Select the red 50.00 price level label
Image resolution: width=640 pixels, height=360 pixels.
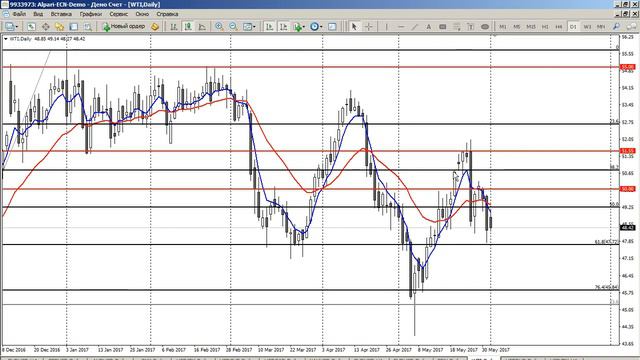[x=627, y=189]
